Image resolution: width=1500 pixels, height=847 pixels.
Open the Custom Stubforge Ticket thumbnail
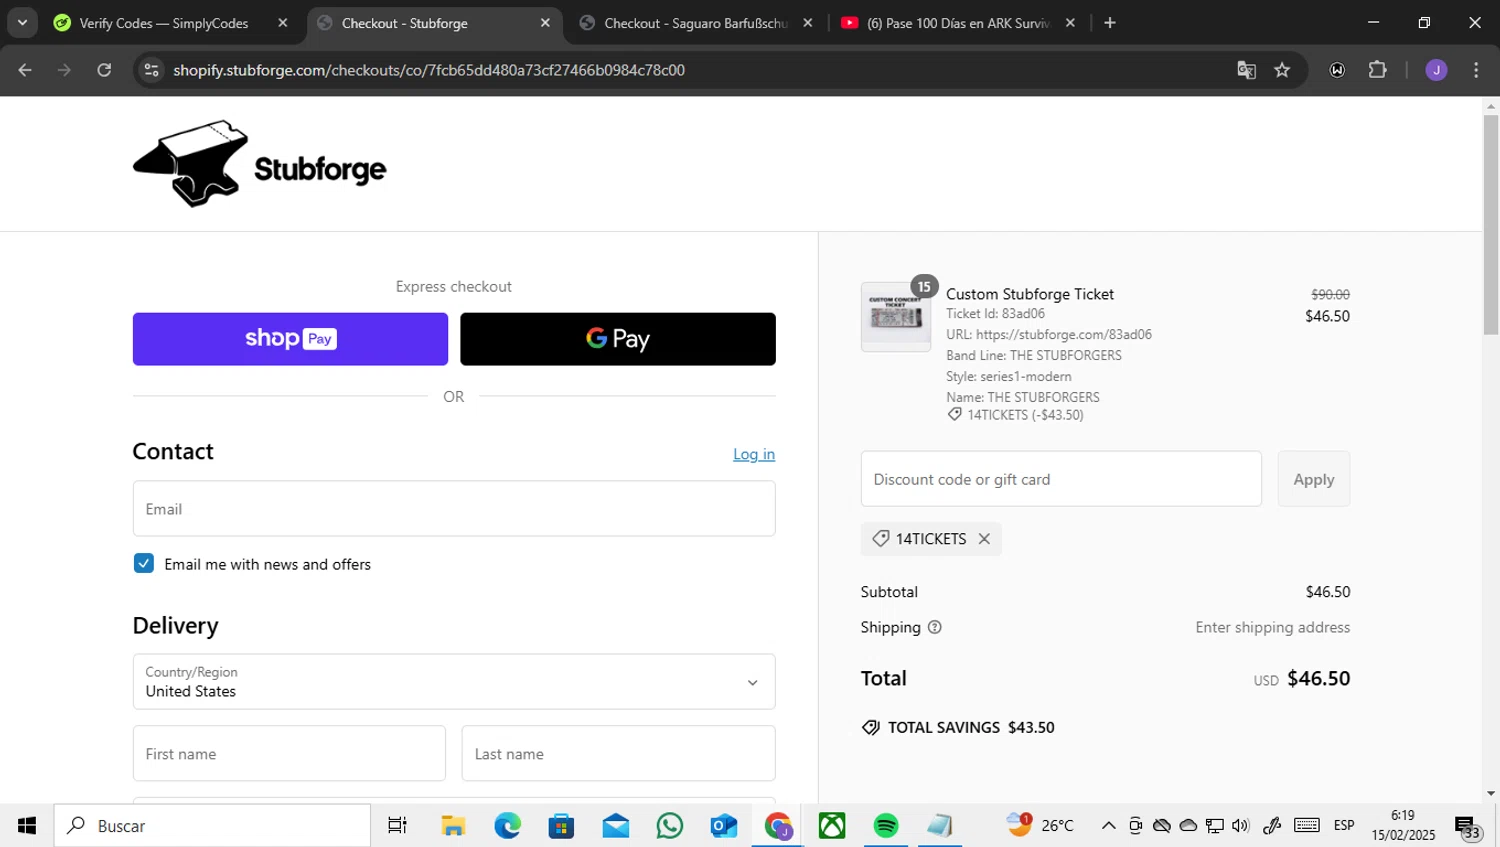click(x=896, y=317)
